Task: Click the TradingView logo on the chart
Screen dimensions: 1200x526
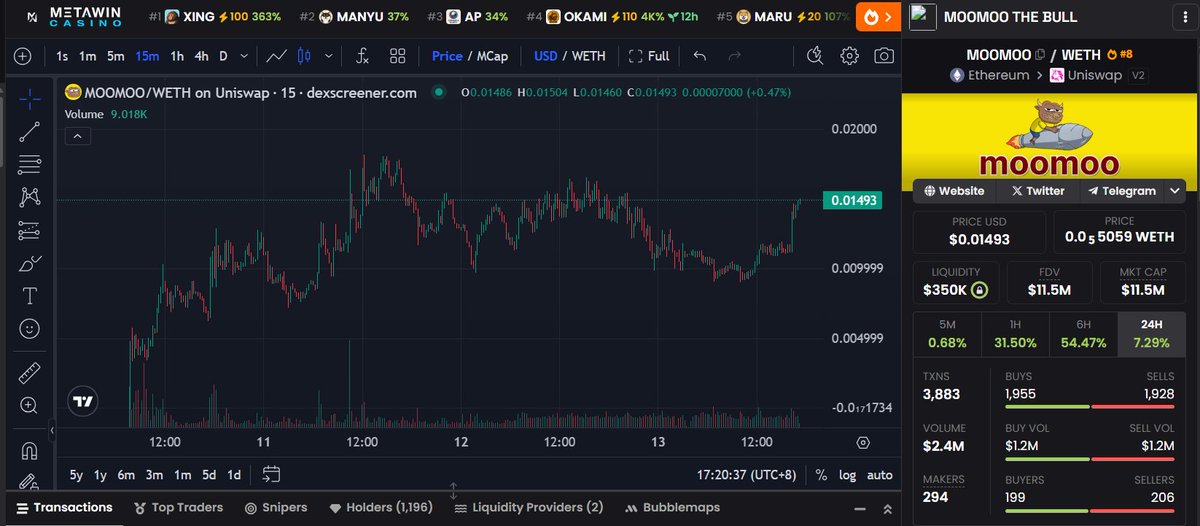Action: click(82, 402)
